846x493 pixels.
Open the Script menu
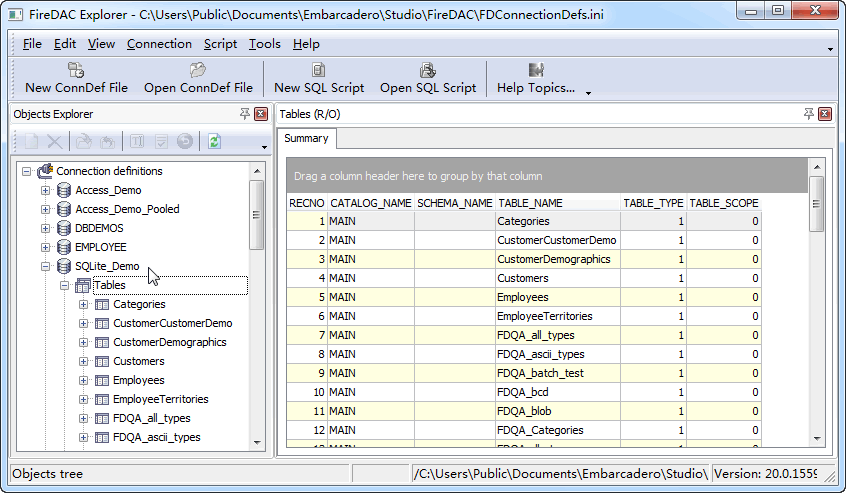click(220, 44)
